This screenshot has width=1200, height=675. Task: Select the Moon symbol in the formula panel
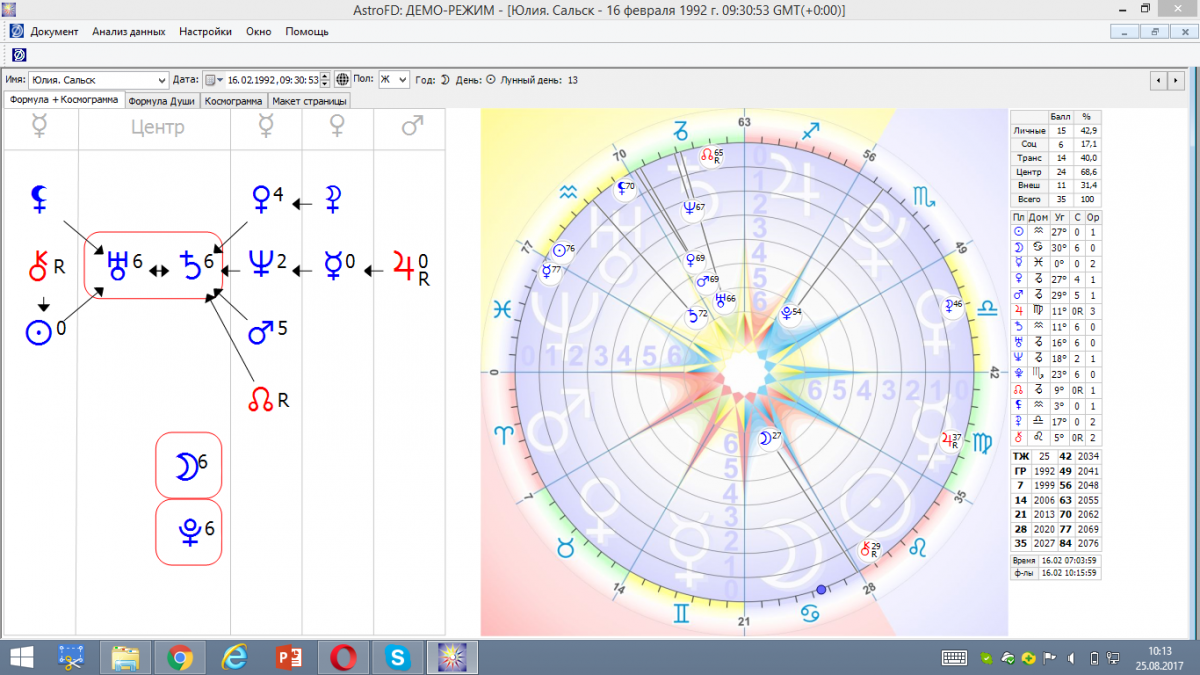tap(186, 466)
